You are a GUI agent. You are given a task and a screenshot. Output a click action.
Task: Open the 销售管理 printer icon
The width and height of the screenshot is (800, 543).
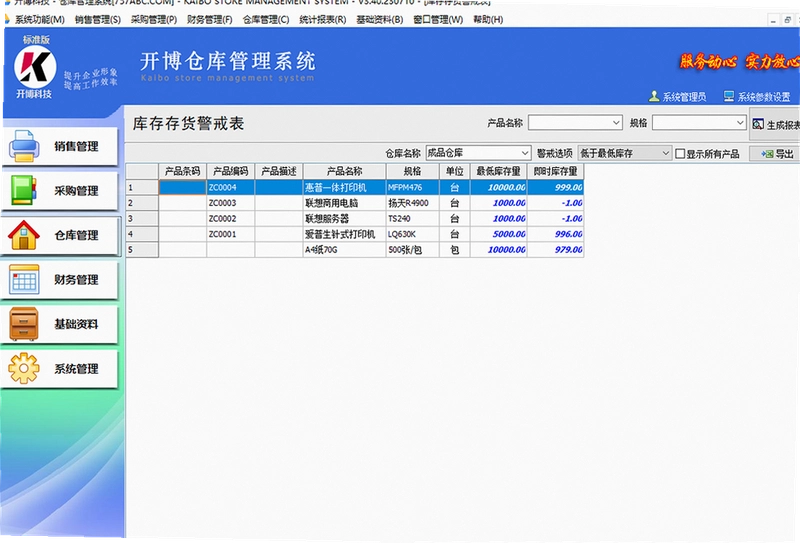[x=23, y=146]
